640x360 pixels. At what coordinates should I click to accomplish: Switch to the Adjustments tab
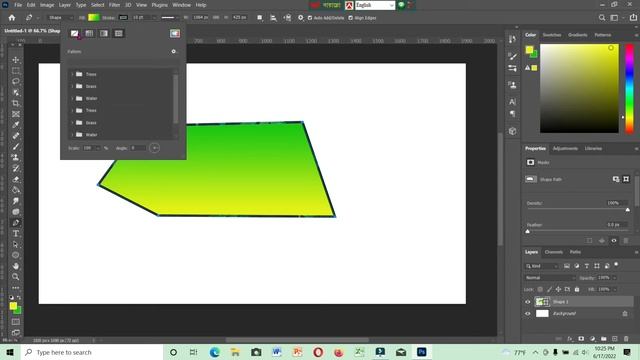(565, 149)
